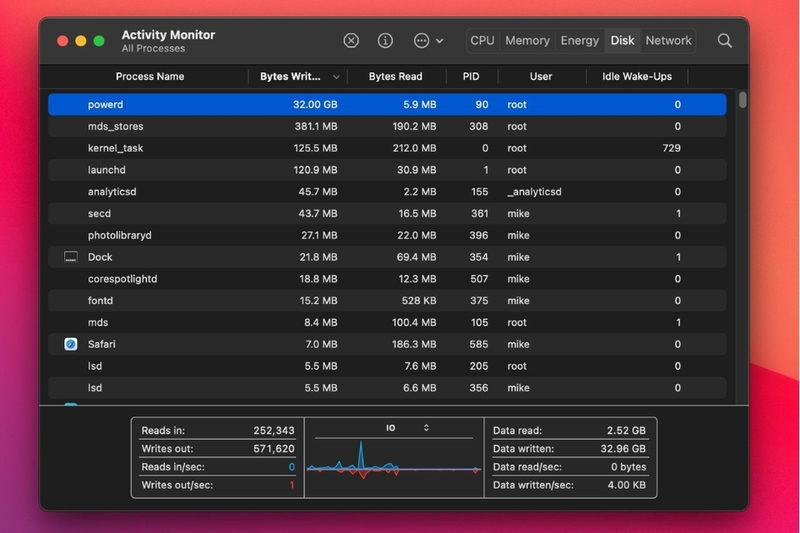This screenshot has width=800, height=533.
Task: Select the analyticsd process row
Action: click(x=387, y=192)
